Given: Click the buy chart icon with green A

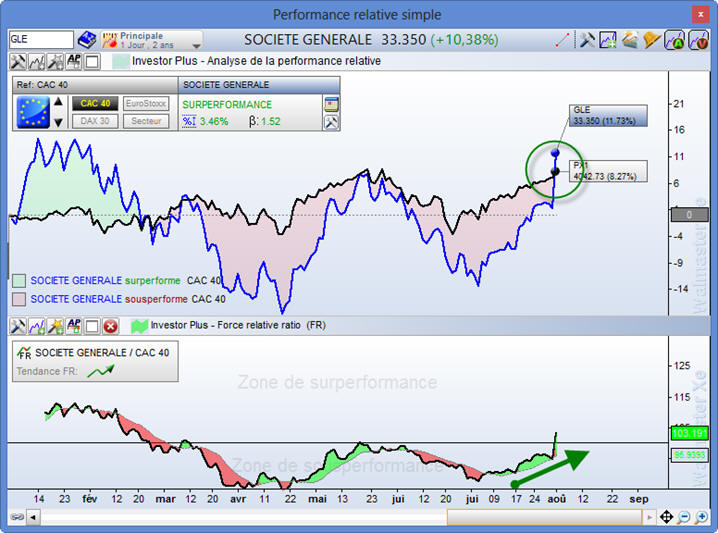Looking at the screenshot, I should click(x=674, y=40).
